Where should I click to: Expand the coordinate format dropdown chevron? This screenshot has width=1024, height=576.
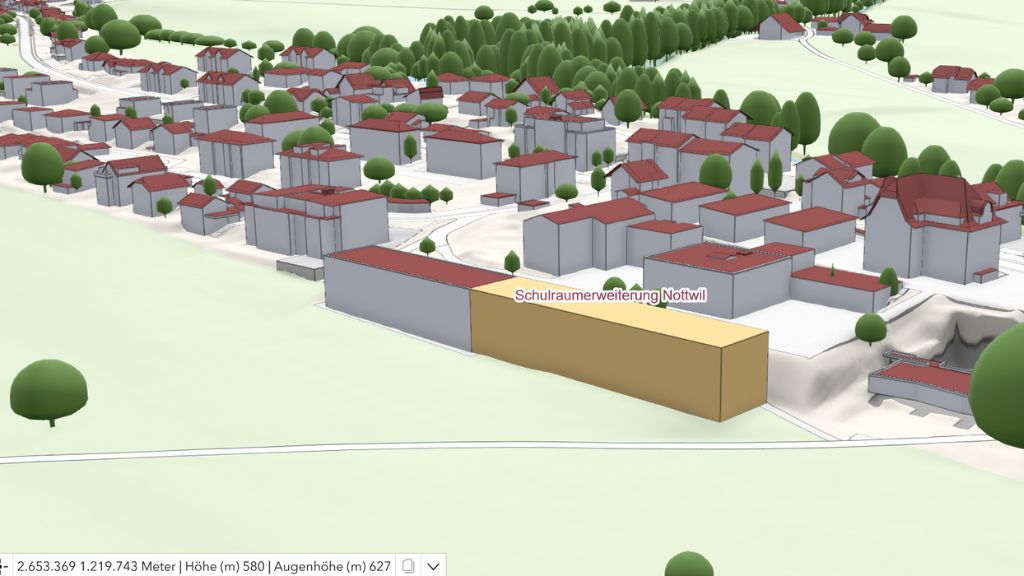click(x=434, y=566)
